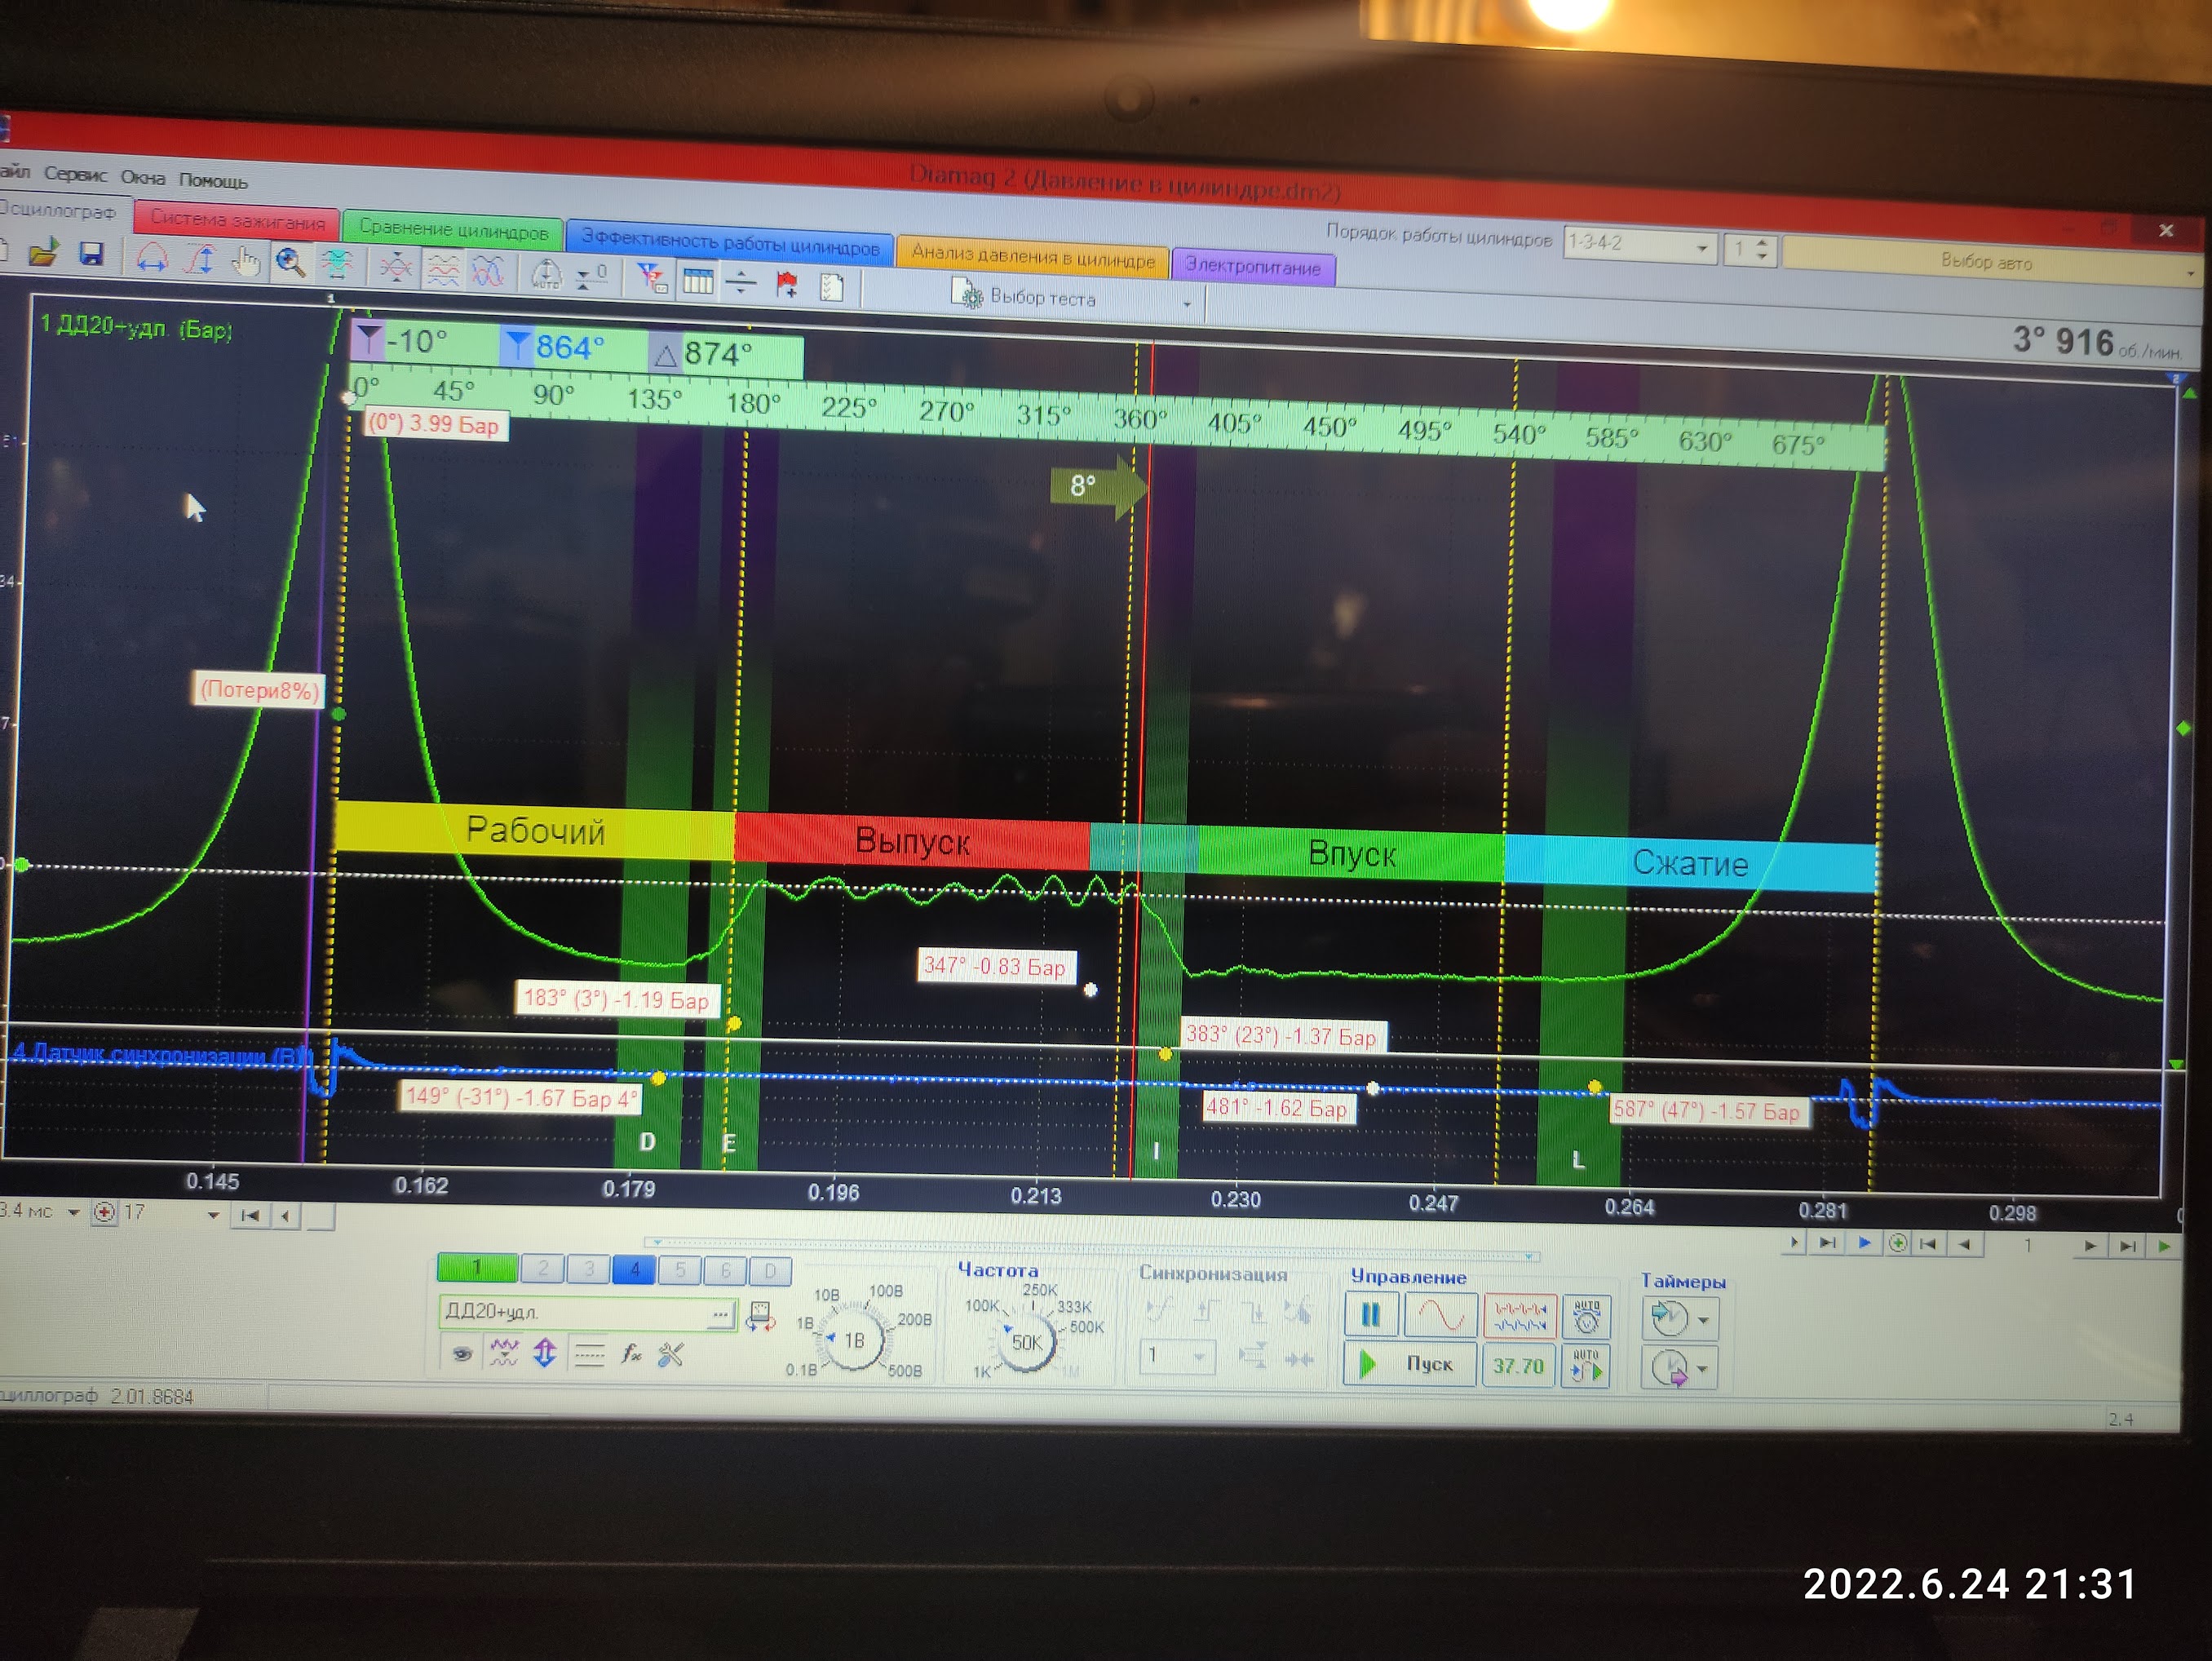Viewport: 2212px width, 1661px height.
Task: Toggle channel 2 button
Action: [542, 1269]
